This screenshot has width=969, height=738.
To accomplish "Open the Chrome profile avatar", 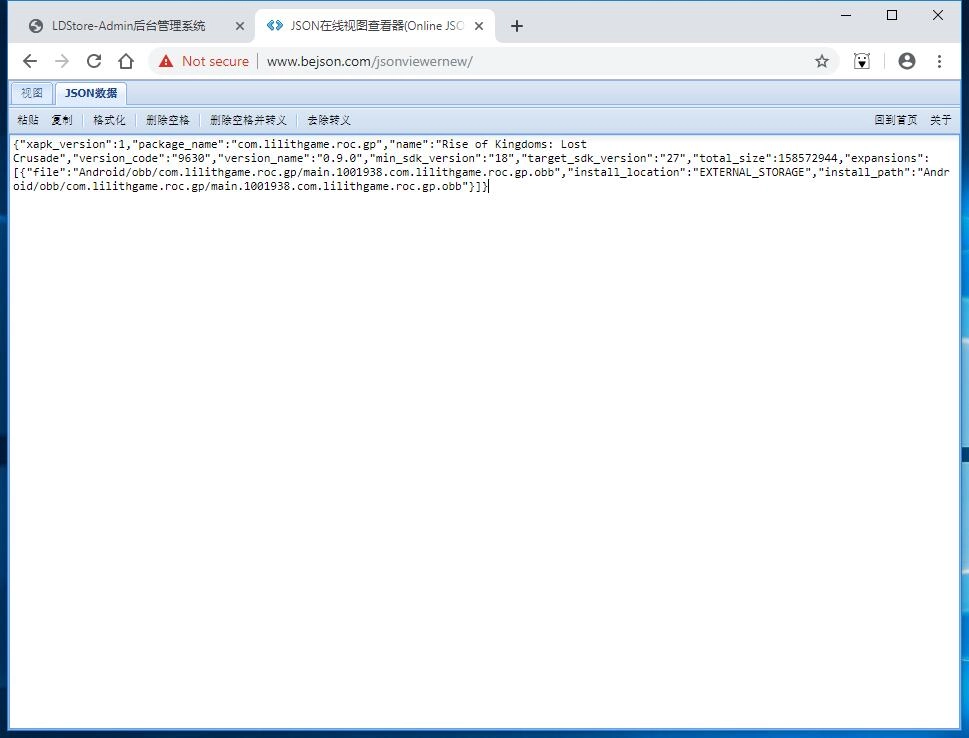I will [x=907, y=61].
